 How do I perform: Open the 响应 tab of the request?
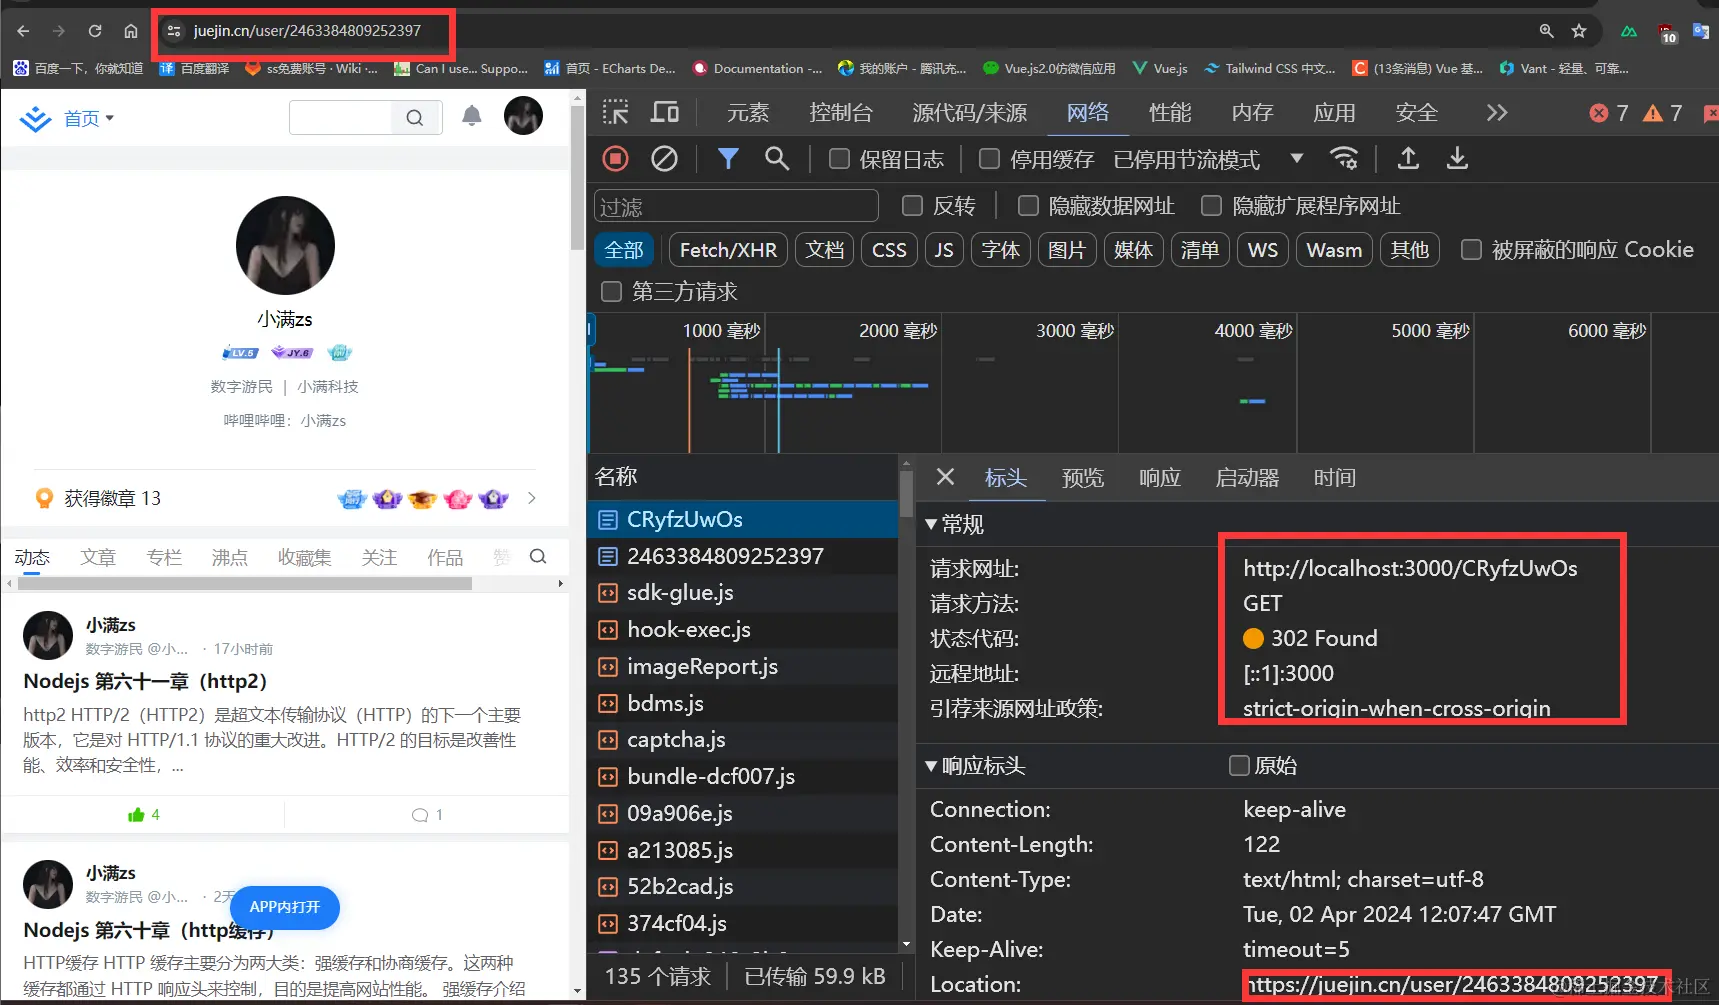[1160, 478]
